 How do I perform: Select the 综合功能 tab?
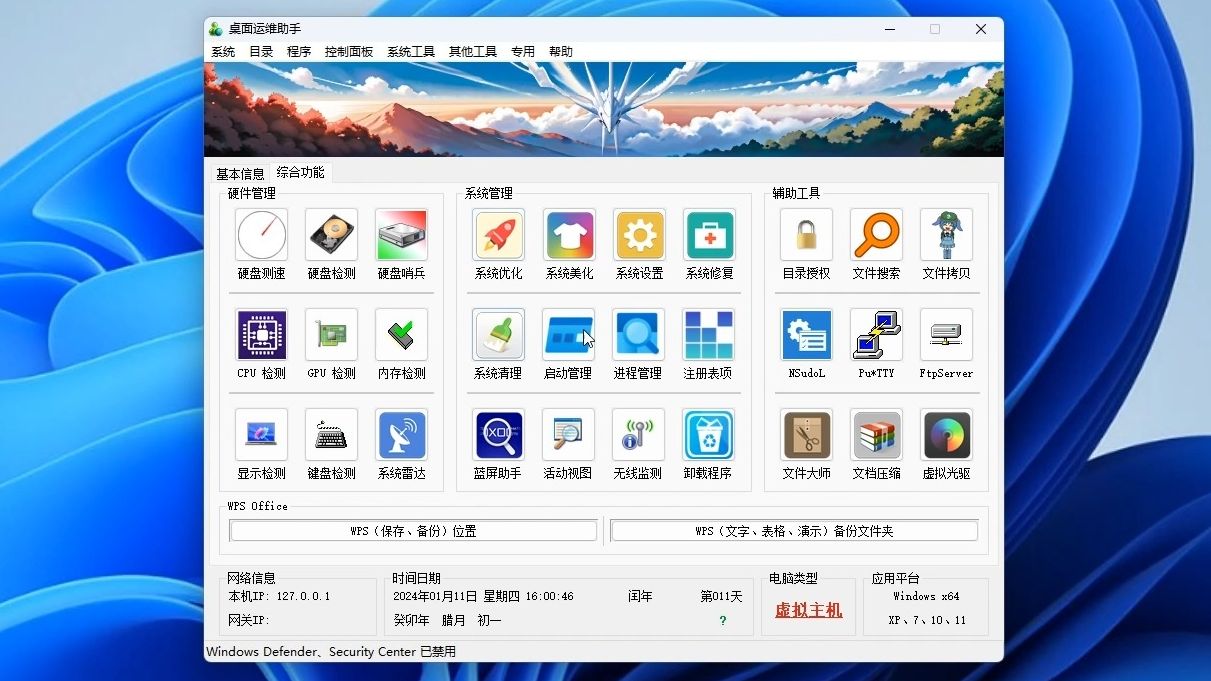pyautogui.click(x=301, y=172)
